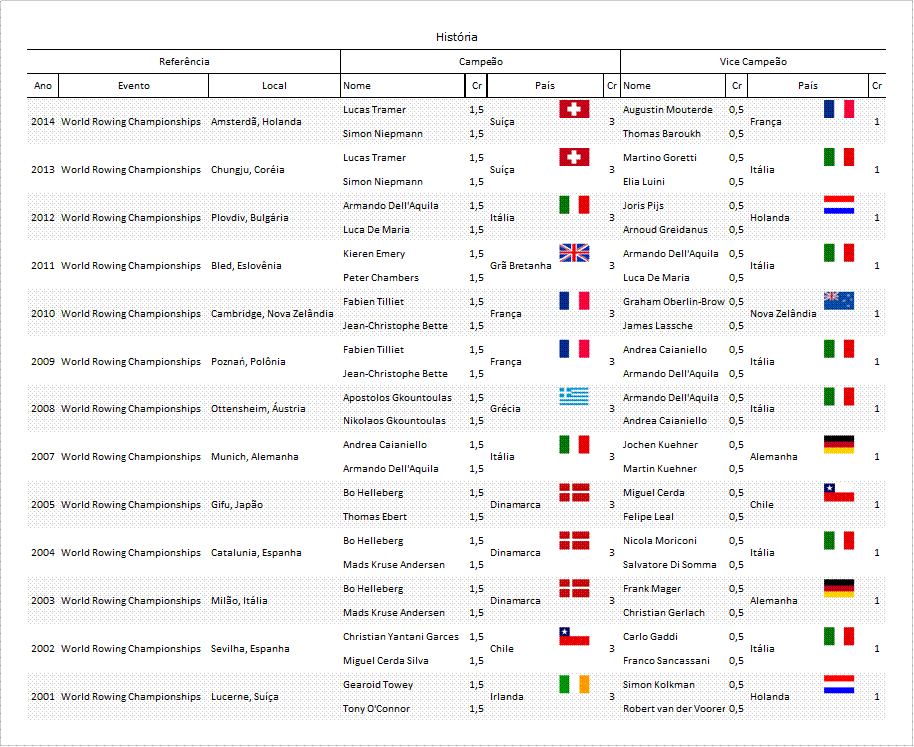The image size is (914, 747).
Task: Click Italy flag for 2009 vice champion
Action: pos(839,348)
